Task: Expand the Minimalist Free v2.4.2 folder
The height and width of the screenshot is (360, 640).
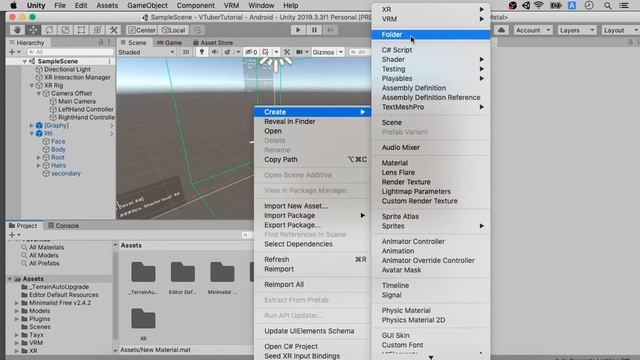Action: pyautogui.click(x=17, y=303)
